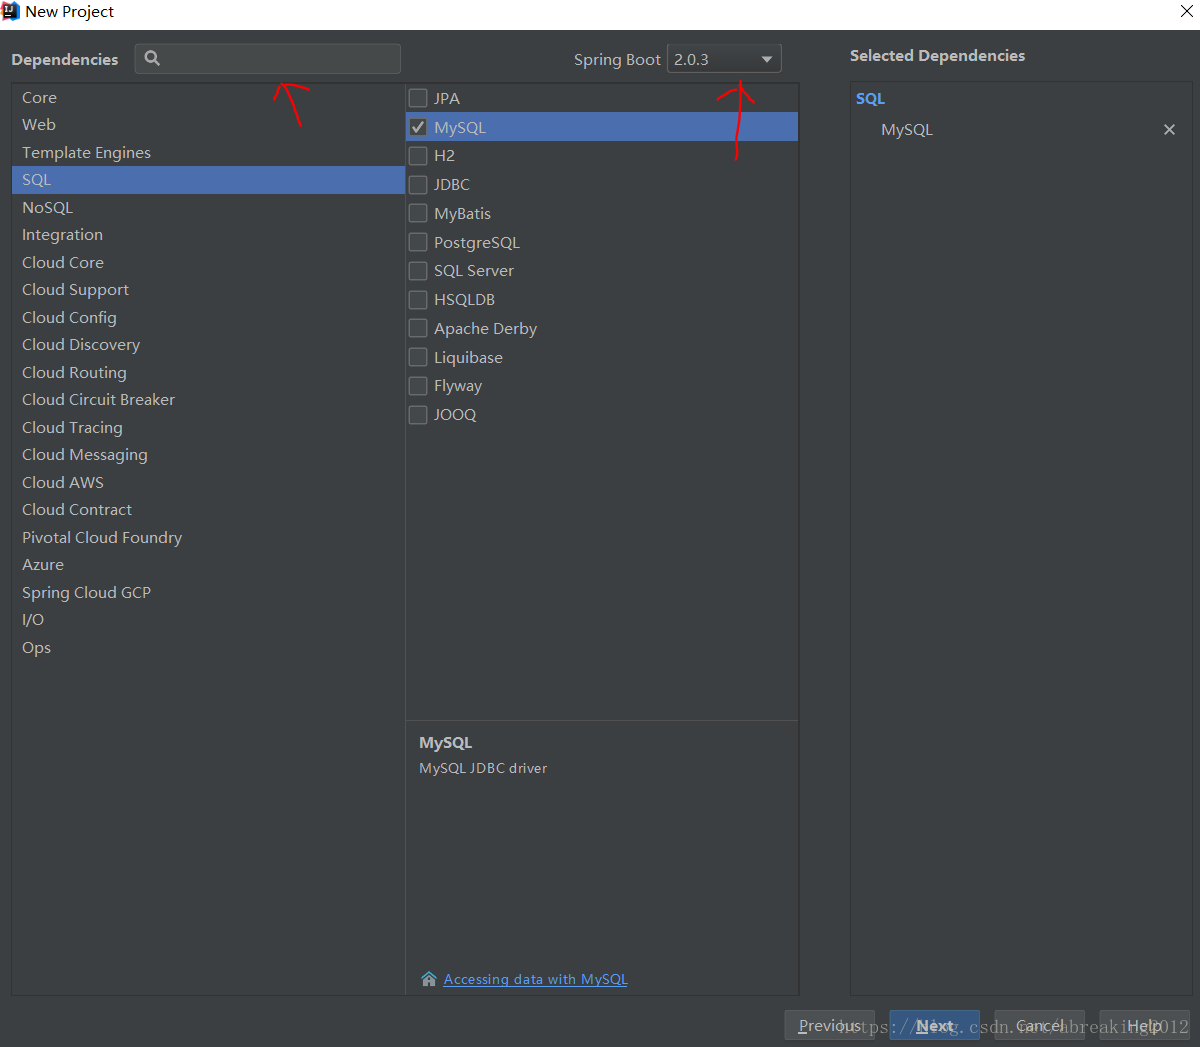Choose the Template Engines category
The height and width of the screenshot is (1047, 1200).
208,152
